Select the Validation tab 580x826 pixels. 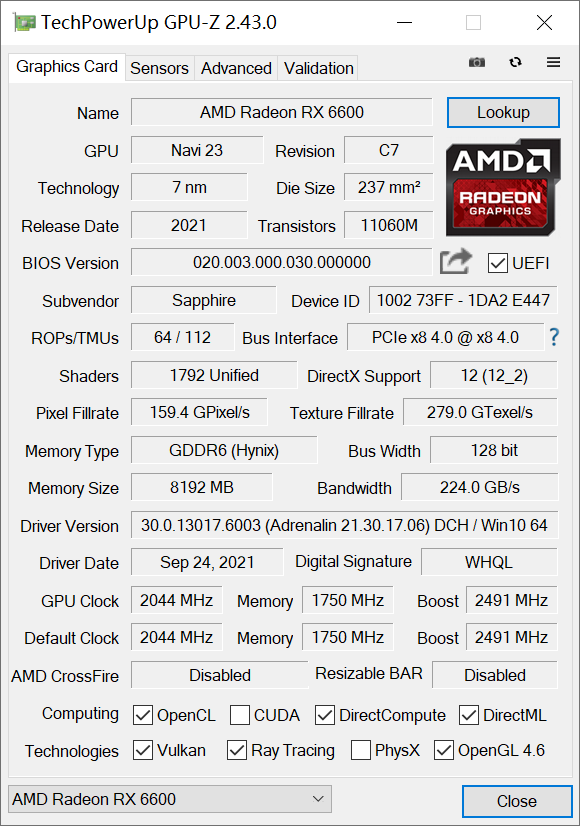[x=317, y=68]
